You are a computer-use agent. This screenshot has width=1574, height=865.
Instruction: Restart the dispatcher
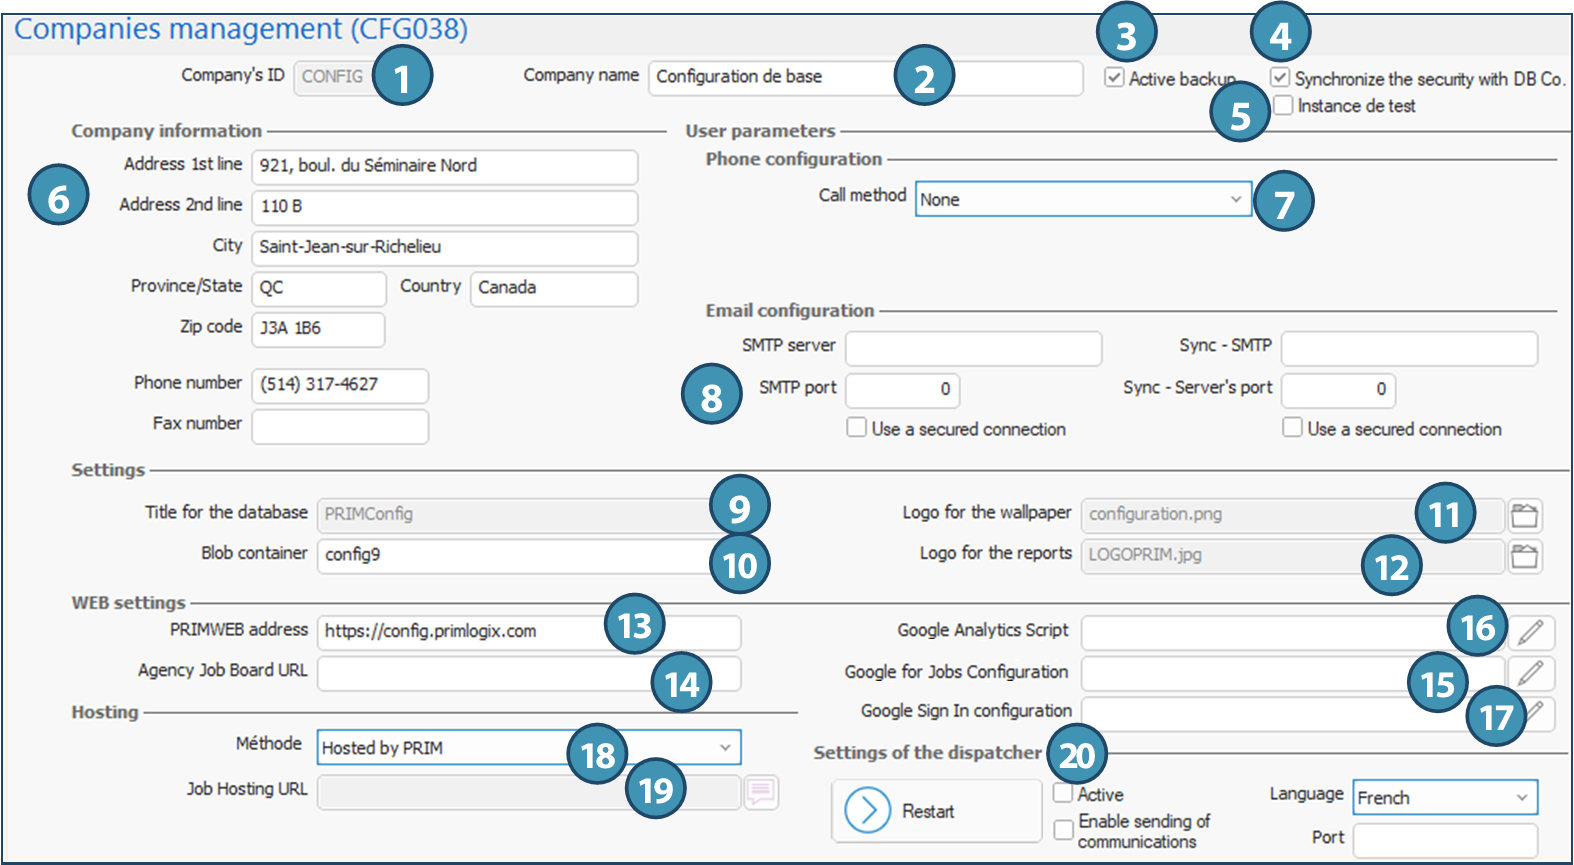[936, 811]
